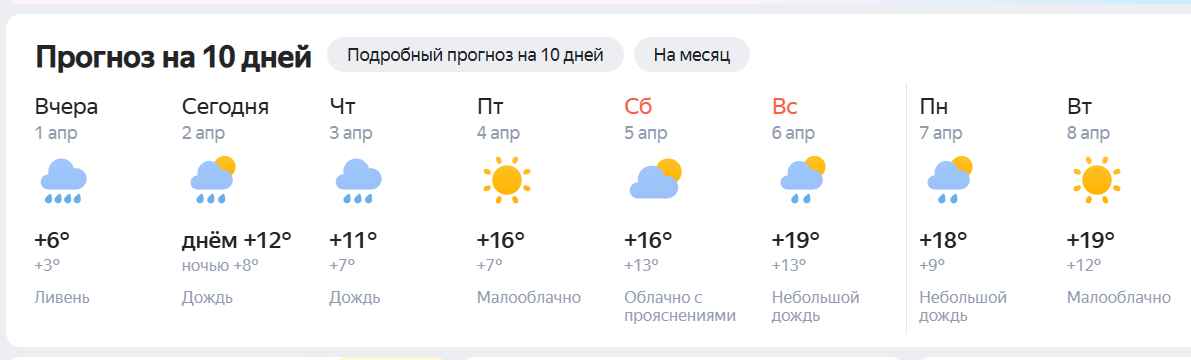The height and width of the screenshot is (360, 1191).
Task: Open the monthly forecast 'На месяц'
Action: click(692, 55)
